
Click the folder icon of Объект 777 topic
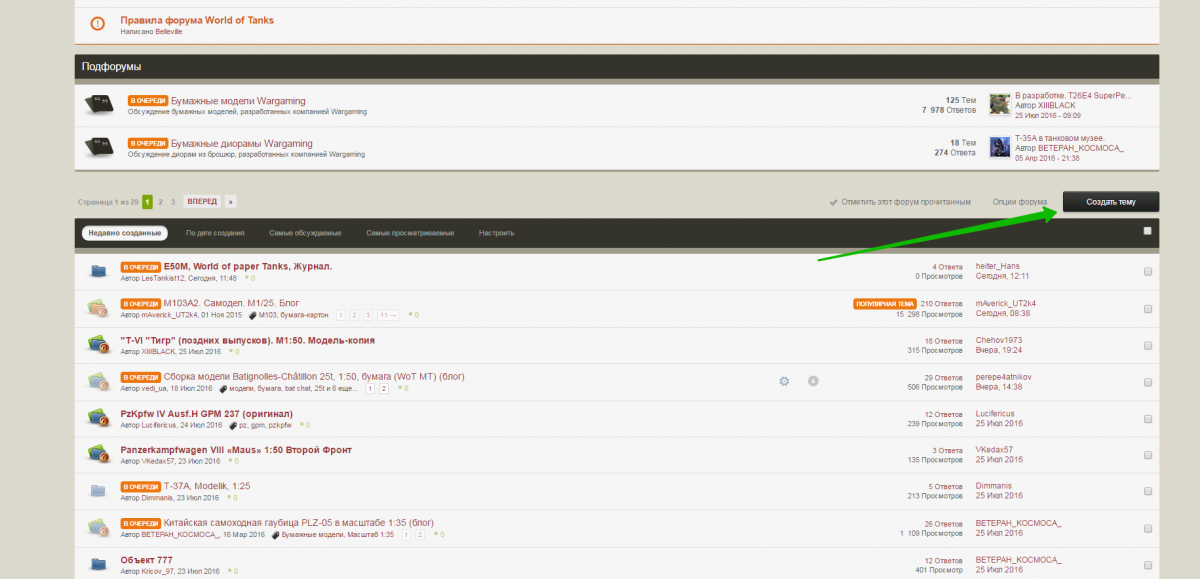tap(98, 564)
